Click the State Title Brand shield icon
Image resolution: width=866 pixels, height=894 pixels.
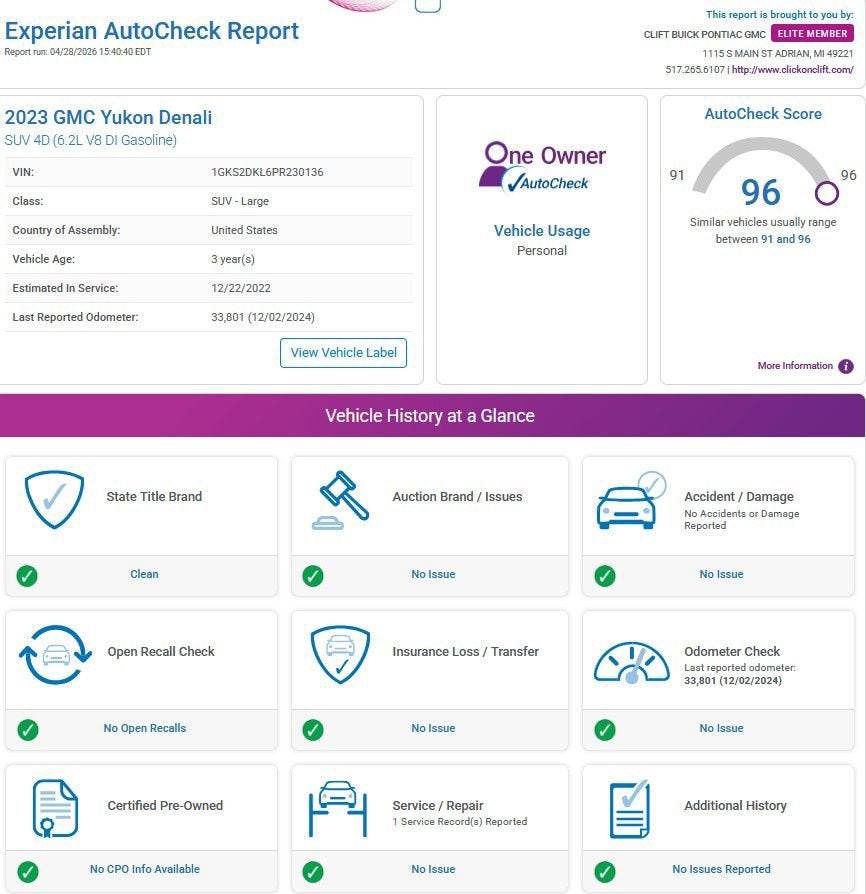(x=54, y=500)
